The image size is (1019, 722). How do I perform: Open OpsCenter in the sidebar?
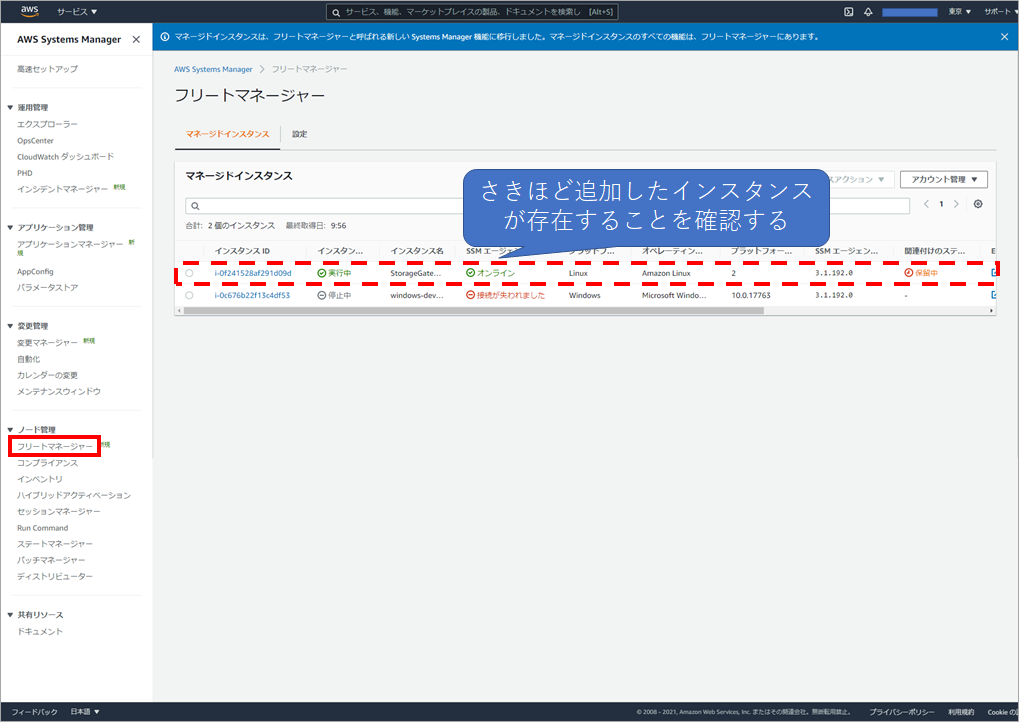point(36,140)
